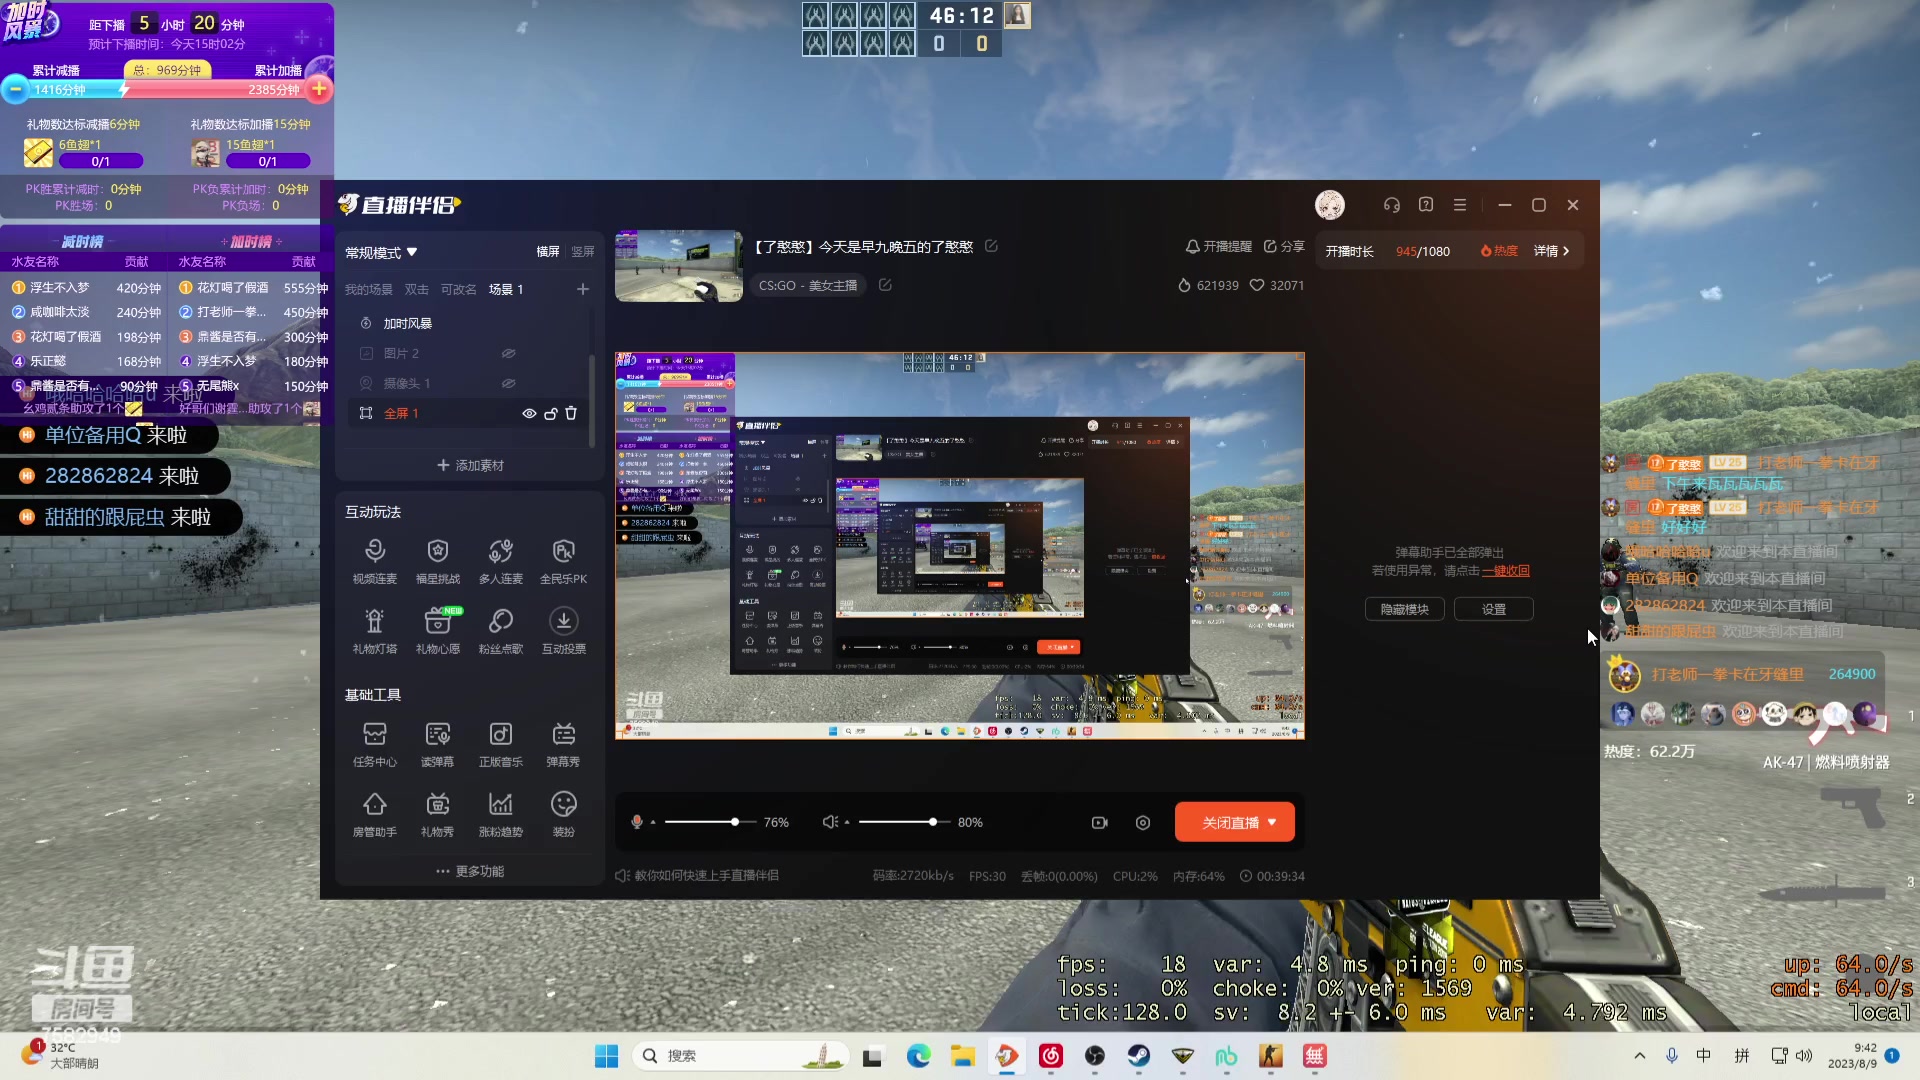The width and height of the screenshot is (1920, 1080).
Task: Open 多人连麦 multi-user link
Action: click(500, 561)
